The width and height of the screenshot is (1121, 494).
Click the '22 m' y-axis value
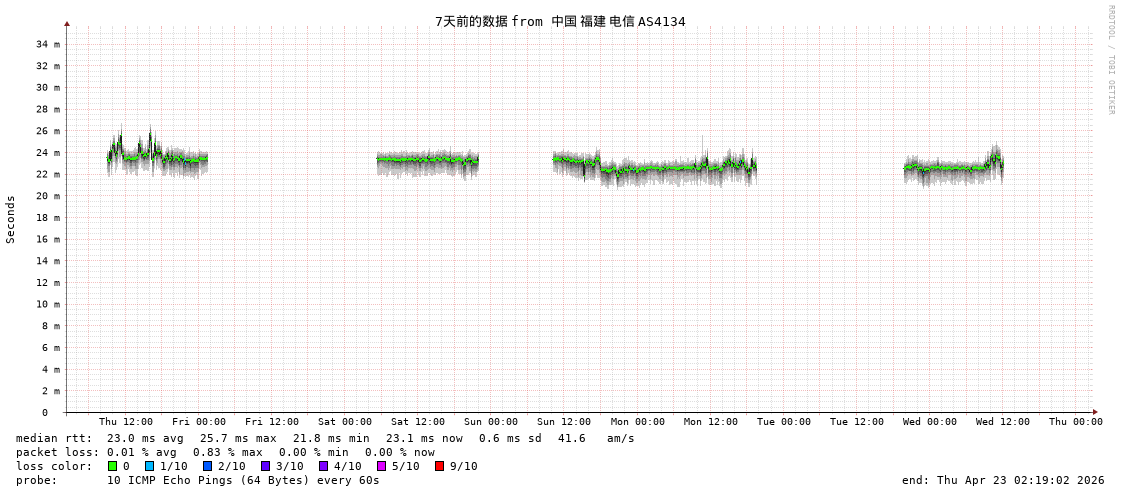point(48,174)
